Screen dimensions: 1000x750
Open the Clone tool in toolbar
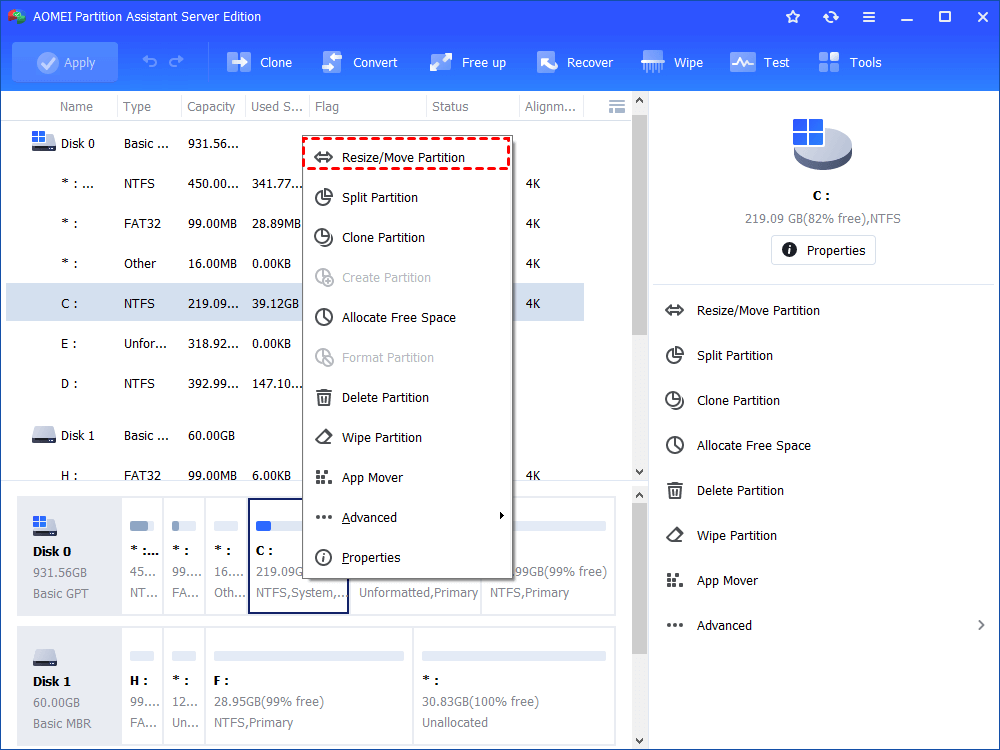click(x=260, y=62)
